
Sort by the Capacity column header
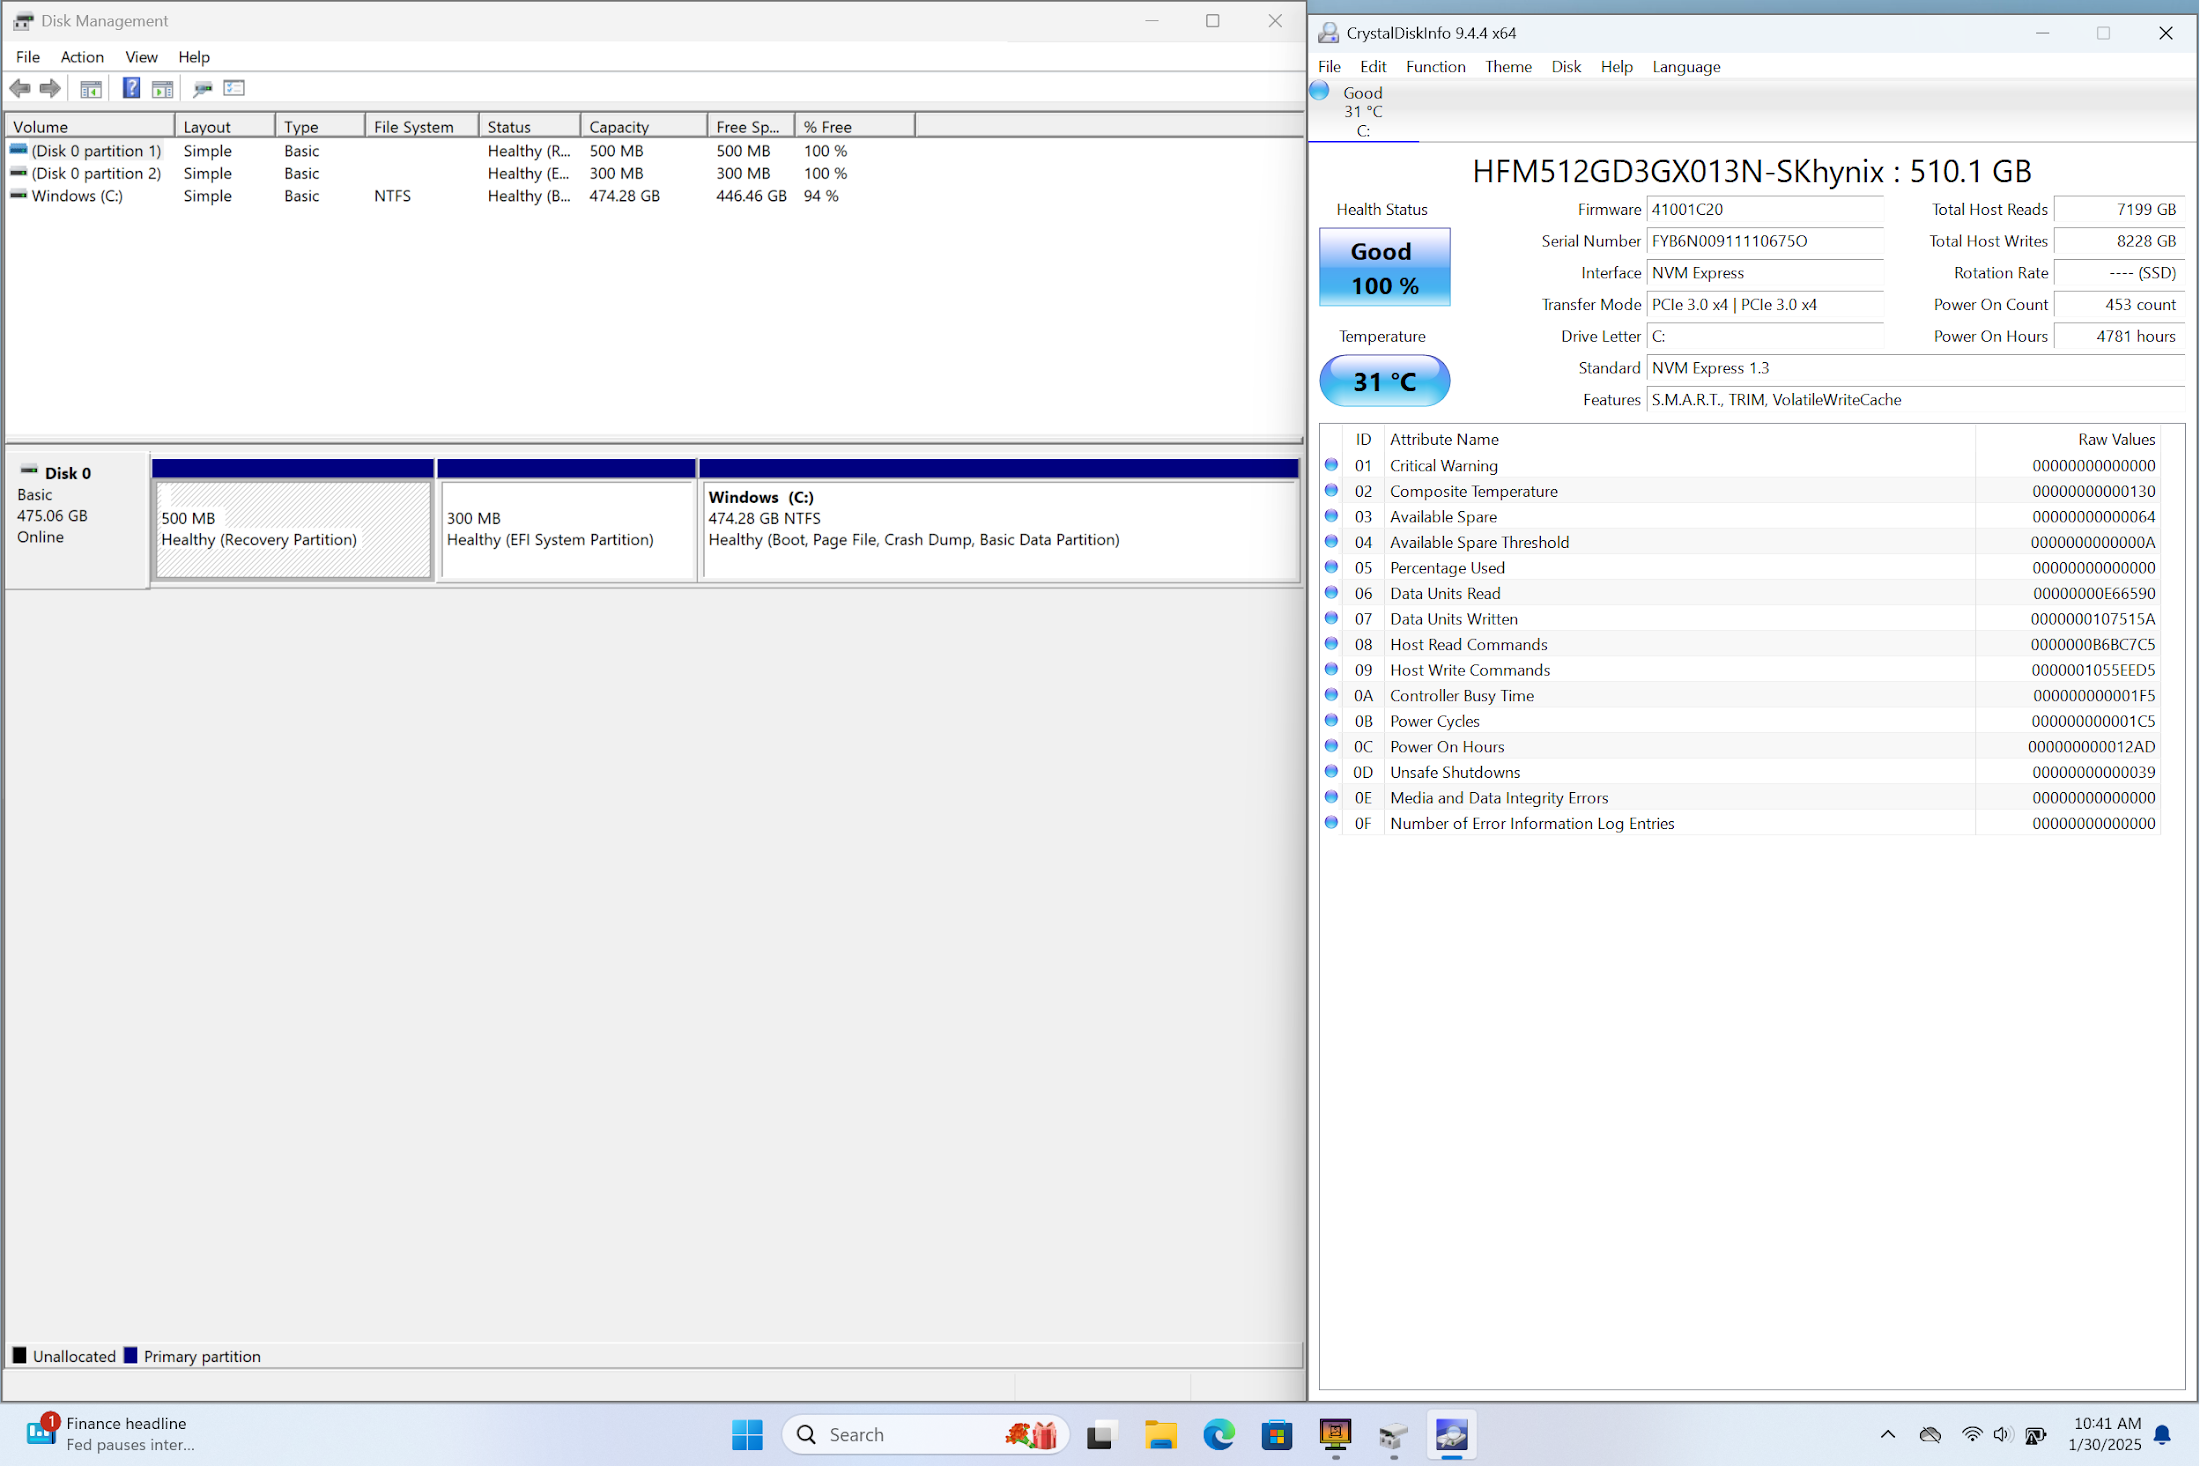tap(644, 126)
